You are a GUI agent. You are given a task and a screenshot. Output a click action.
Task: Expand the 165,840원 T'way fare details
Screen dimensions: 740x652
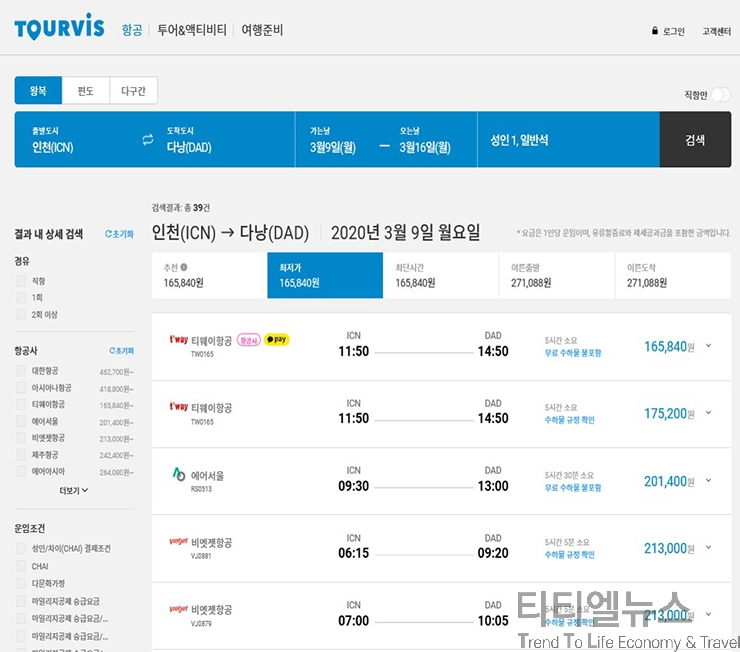[708, 346]
